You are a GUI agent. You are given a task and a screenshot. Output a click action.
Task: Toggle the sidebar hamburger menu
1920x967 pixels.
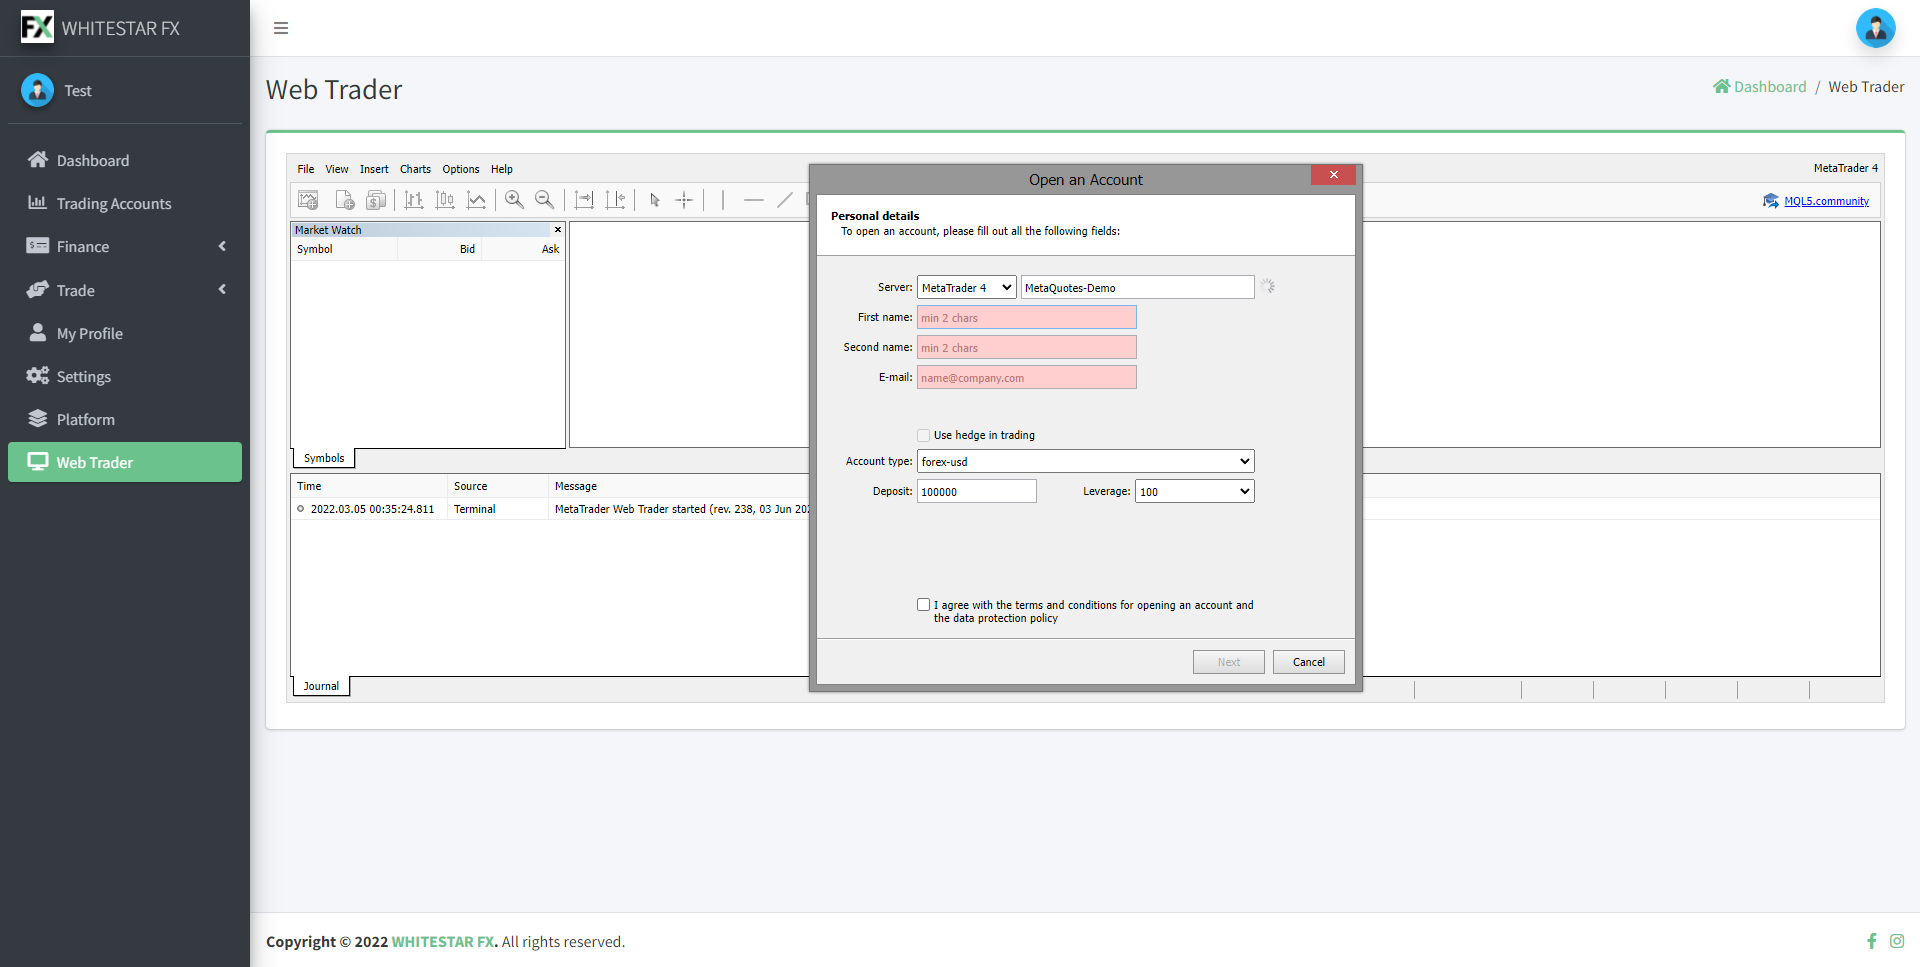pyautogui.click(x=281, y=28)
